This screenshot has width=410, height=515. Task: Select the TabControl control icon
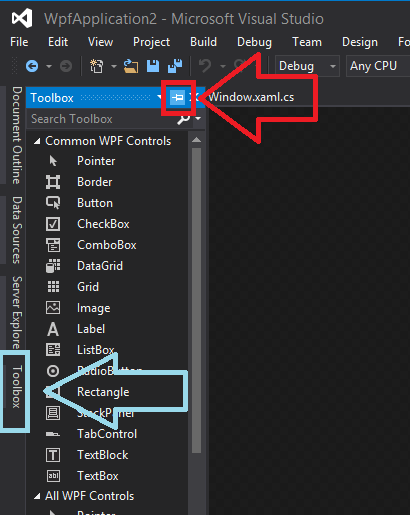click(53, 434)
